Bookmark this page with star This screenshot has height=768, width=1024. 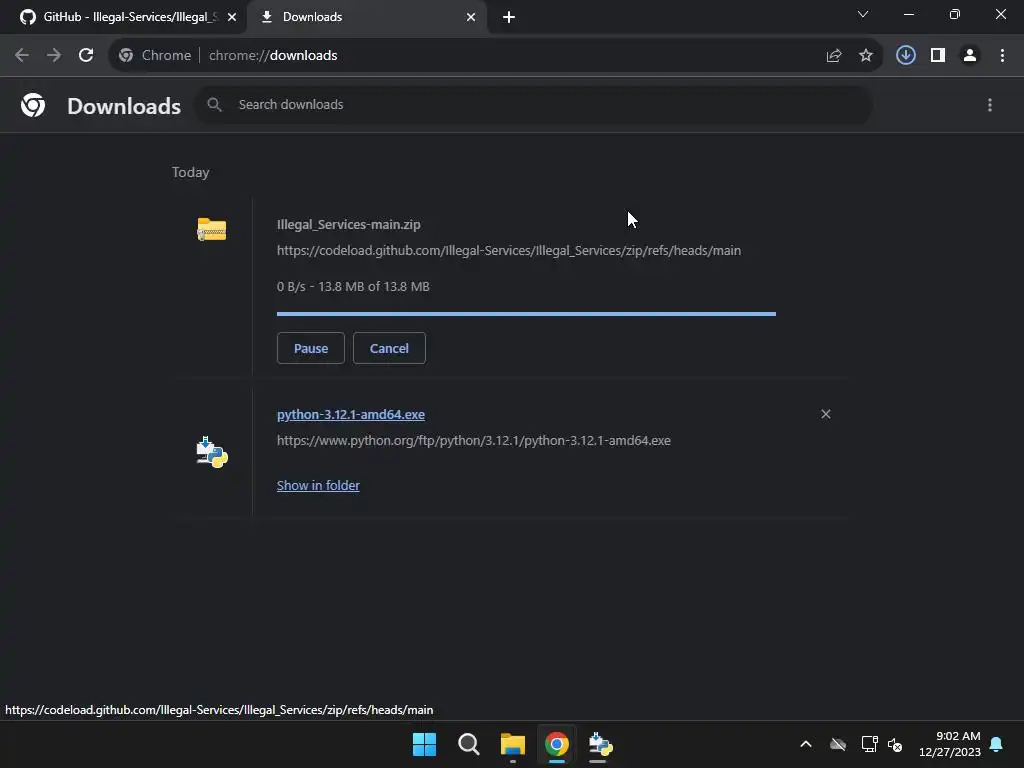coord(866,56)
